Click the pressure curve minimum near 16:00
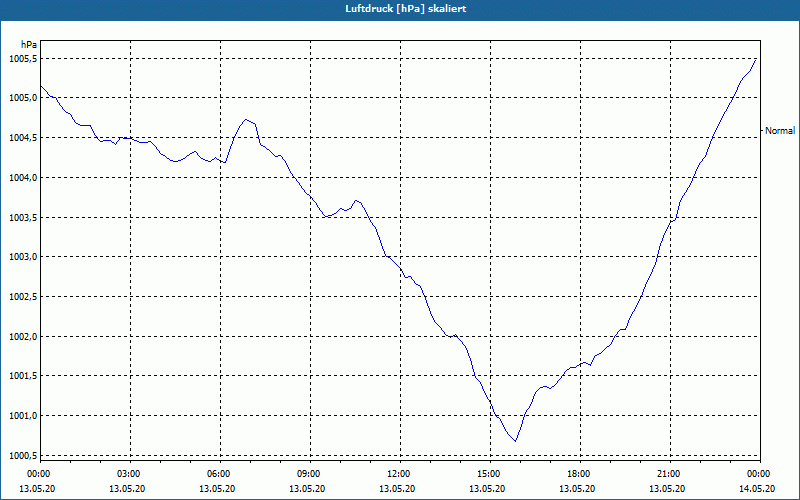Image resolution: width=800 pixels, height=500 pixels. [x=515, y=441]
